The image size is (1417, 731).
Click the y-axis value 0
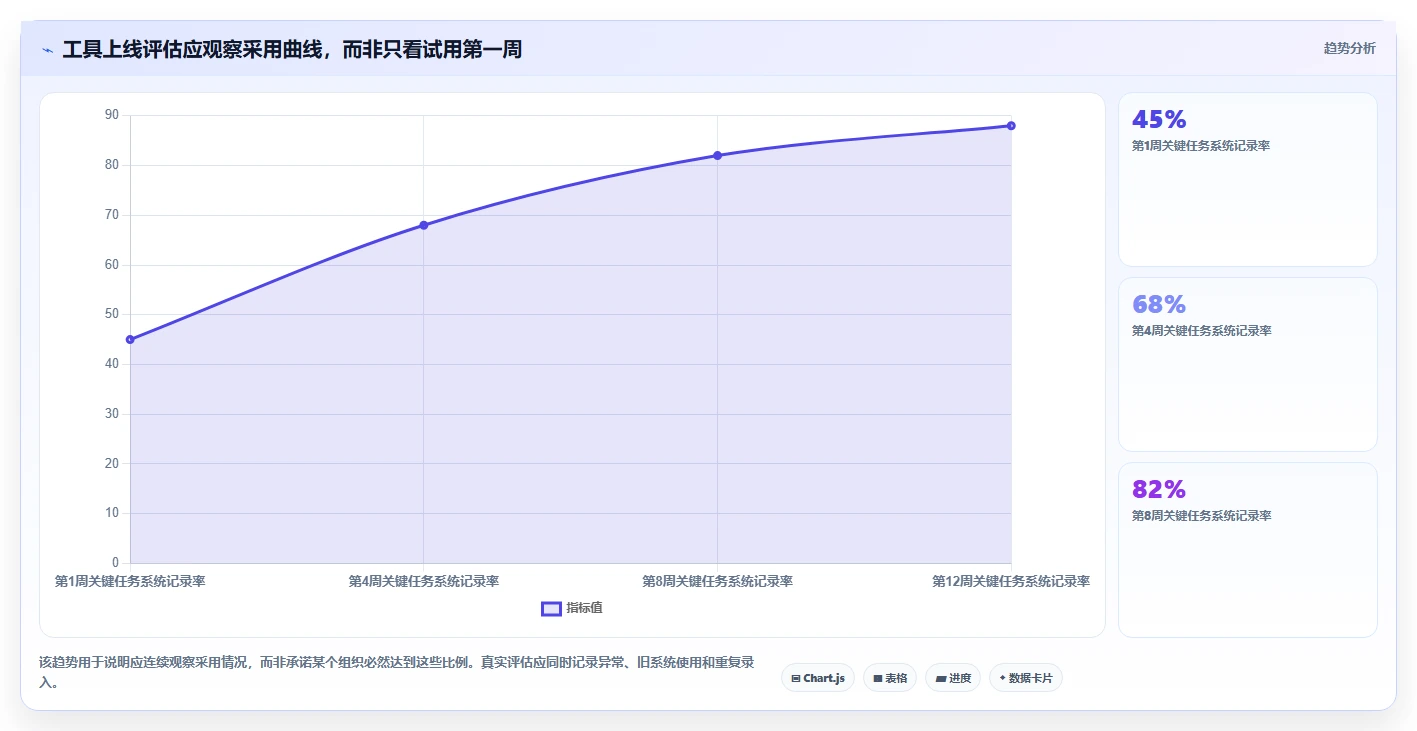click(115, 563)
